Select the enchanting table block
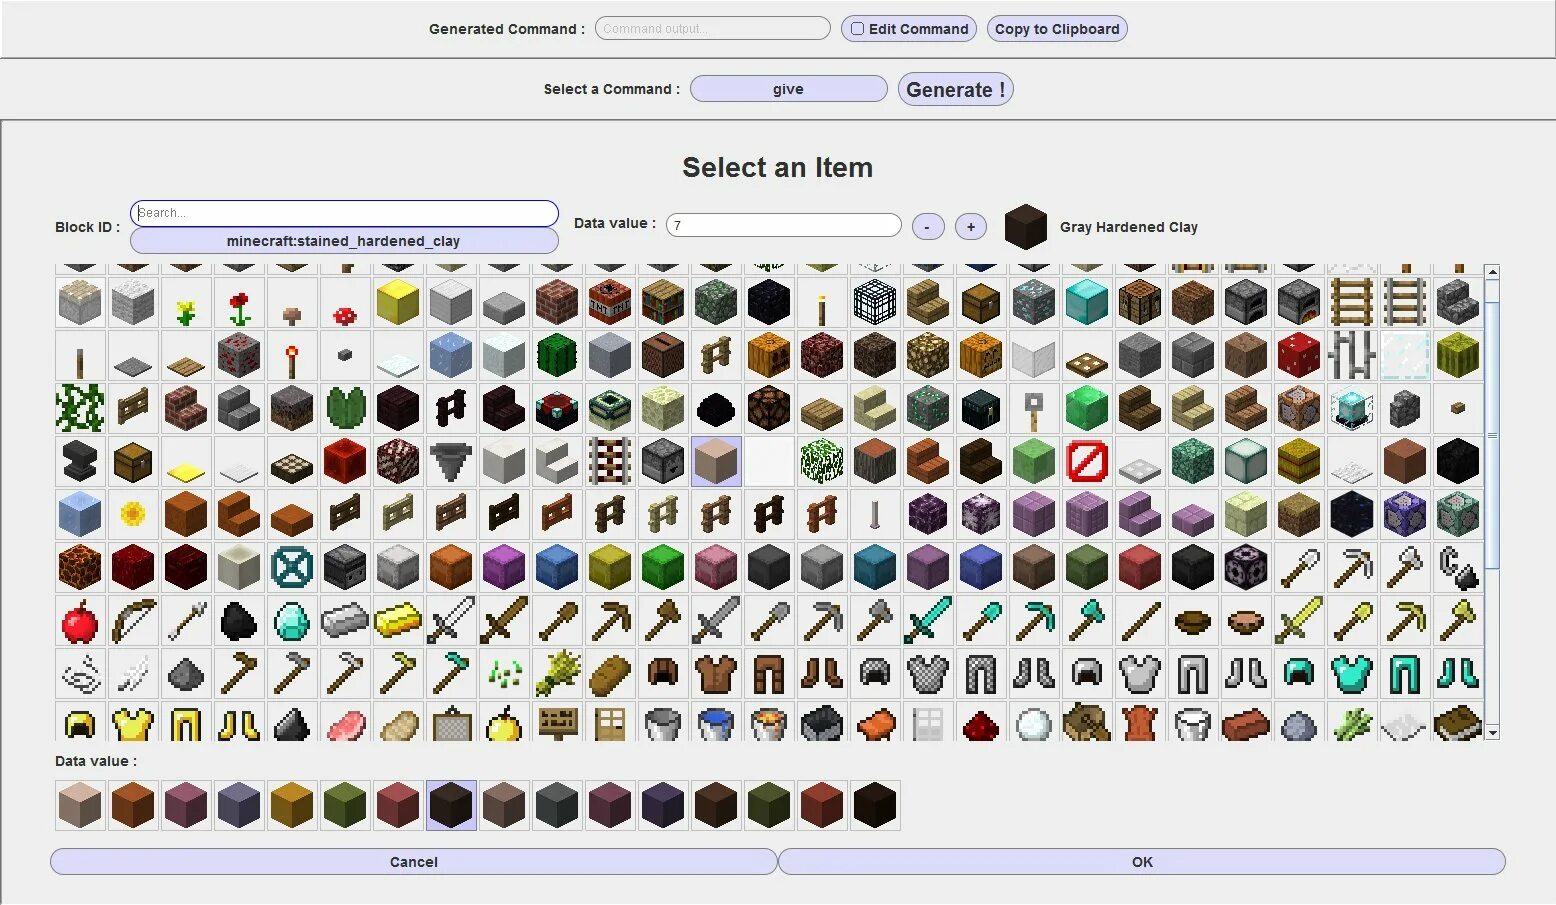 click(x=557, y=408)
